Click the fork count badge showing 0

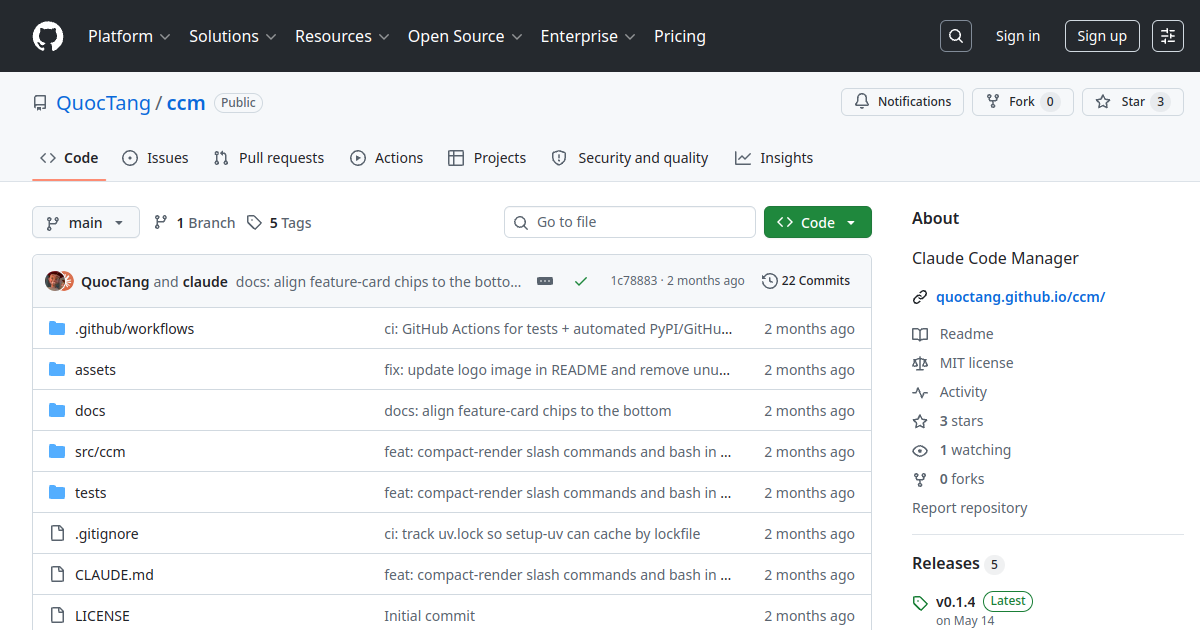[x=1049, y=102]
